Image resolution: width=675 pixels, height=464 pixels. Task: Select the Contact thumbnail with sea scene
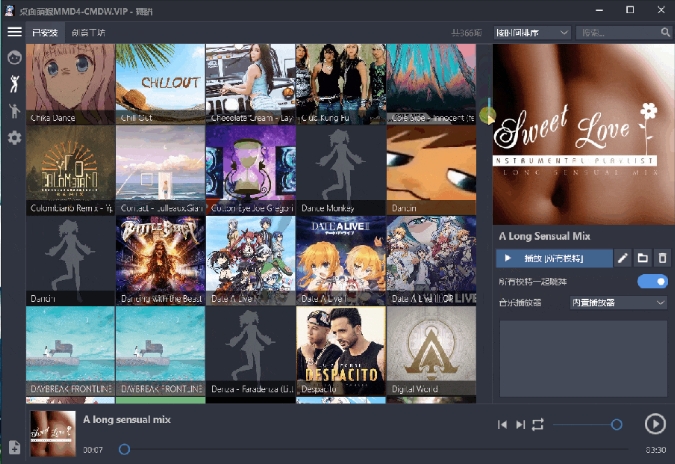tap(161, 170)
